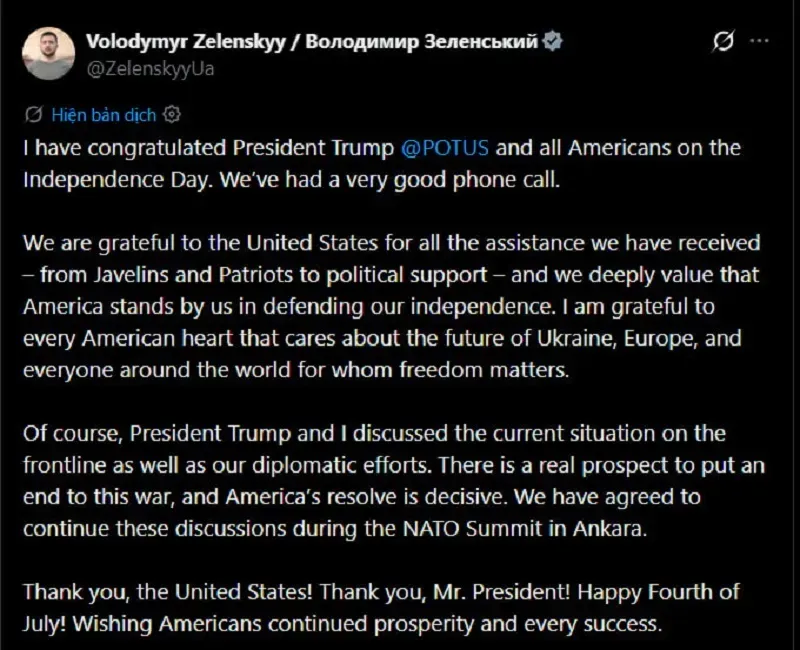Click the phrase 'NATO Summit in Ankara'
Viewport: 800px width, 650px height.
[x=523, y=529]
